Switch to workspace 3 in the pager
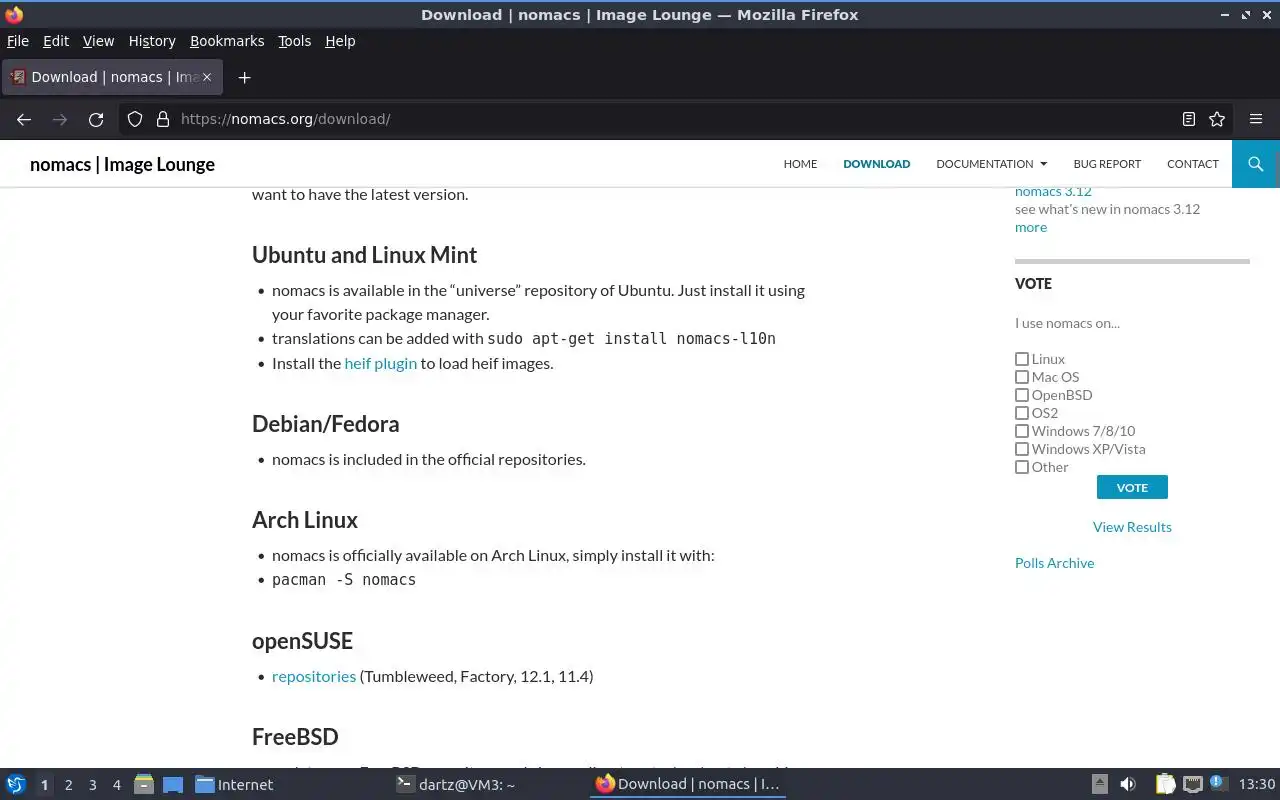The height and width of the screenshot is (800, 1280). 93,785
